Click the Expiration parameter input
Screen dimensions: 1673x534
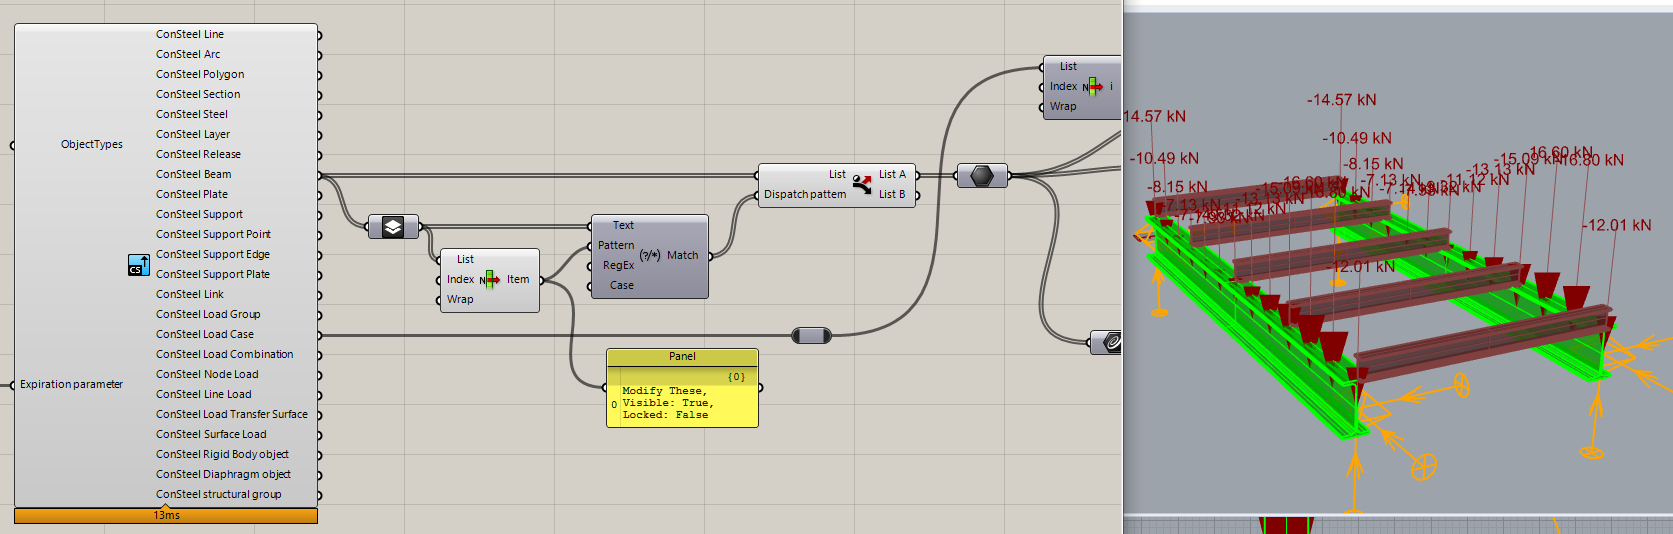pos(71,384)
